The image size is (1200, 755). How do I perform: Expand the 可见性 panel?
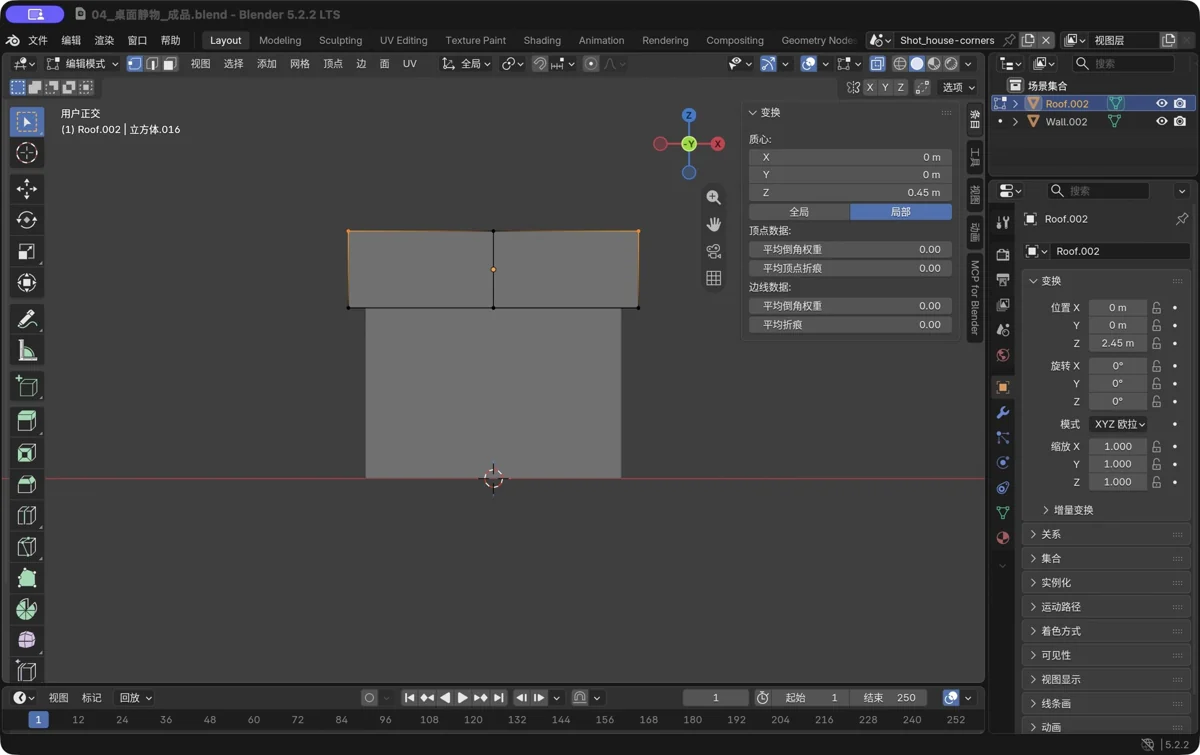click(x=1108, y=655)
